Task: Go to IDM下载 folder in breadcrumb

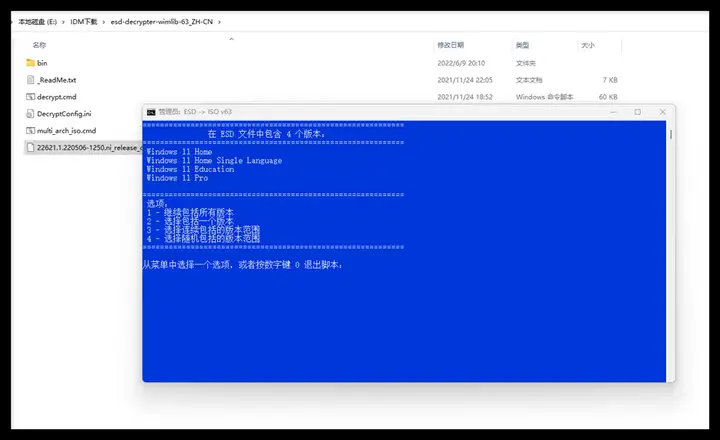Action: (x=84, y=22)
